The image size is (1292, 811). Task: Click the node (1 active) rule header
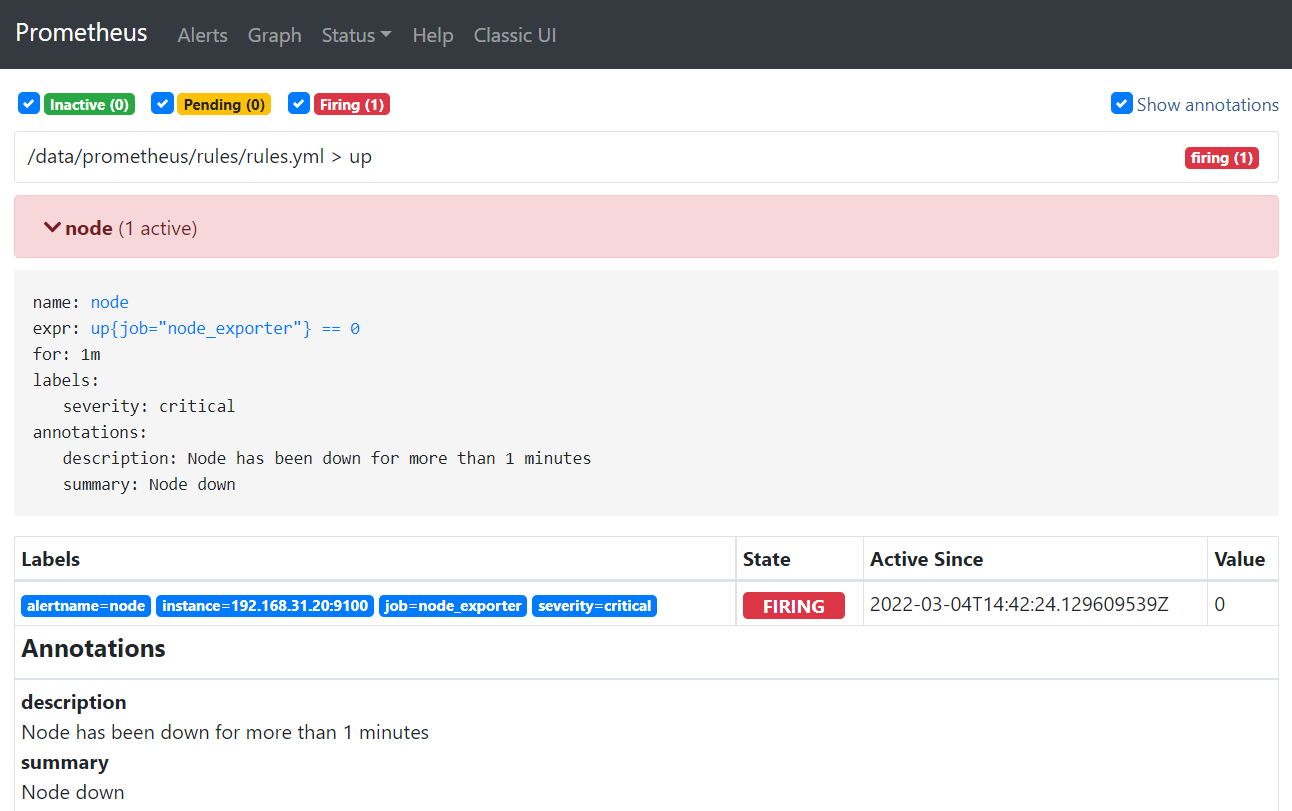coord(646,227)
